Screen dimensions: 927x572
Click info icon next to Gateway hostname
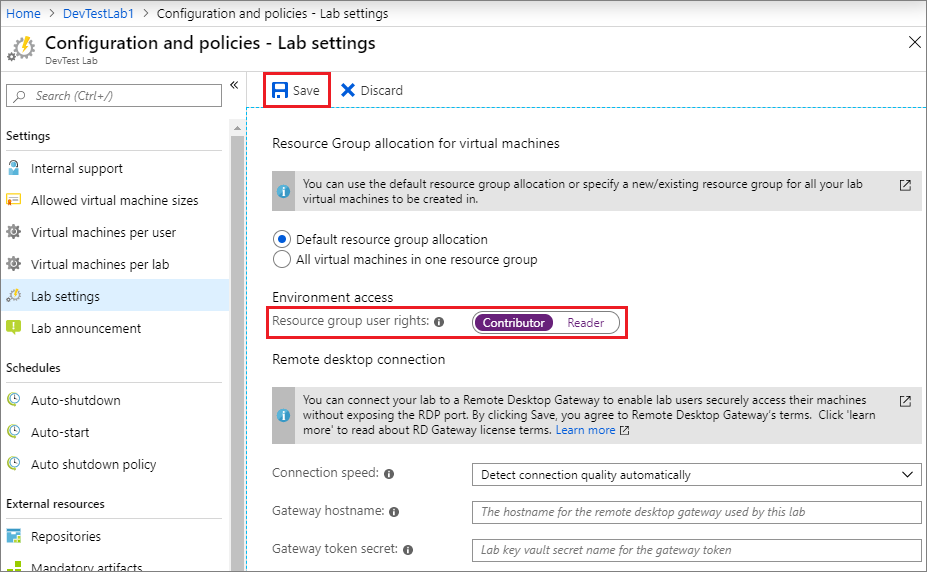[x=394, y=512]
